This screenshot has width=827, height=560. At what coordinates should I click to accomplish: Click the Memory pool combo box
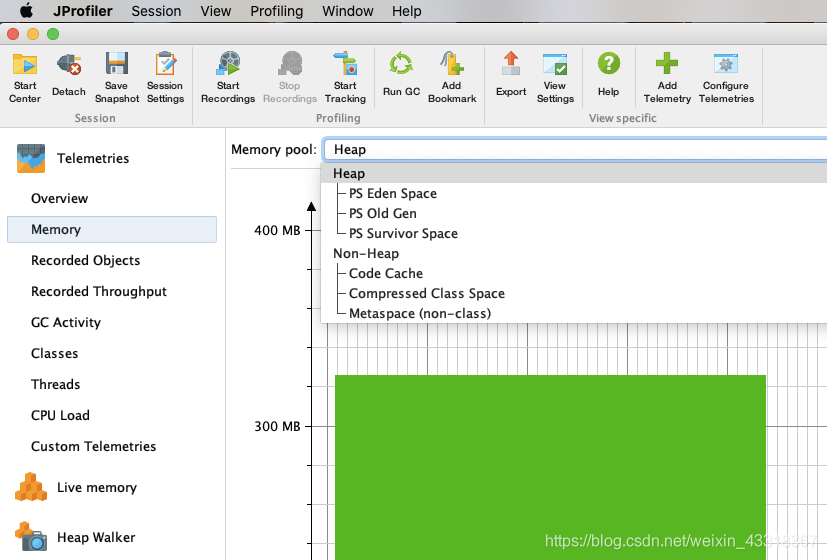click(x=575, y=149)
